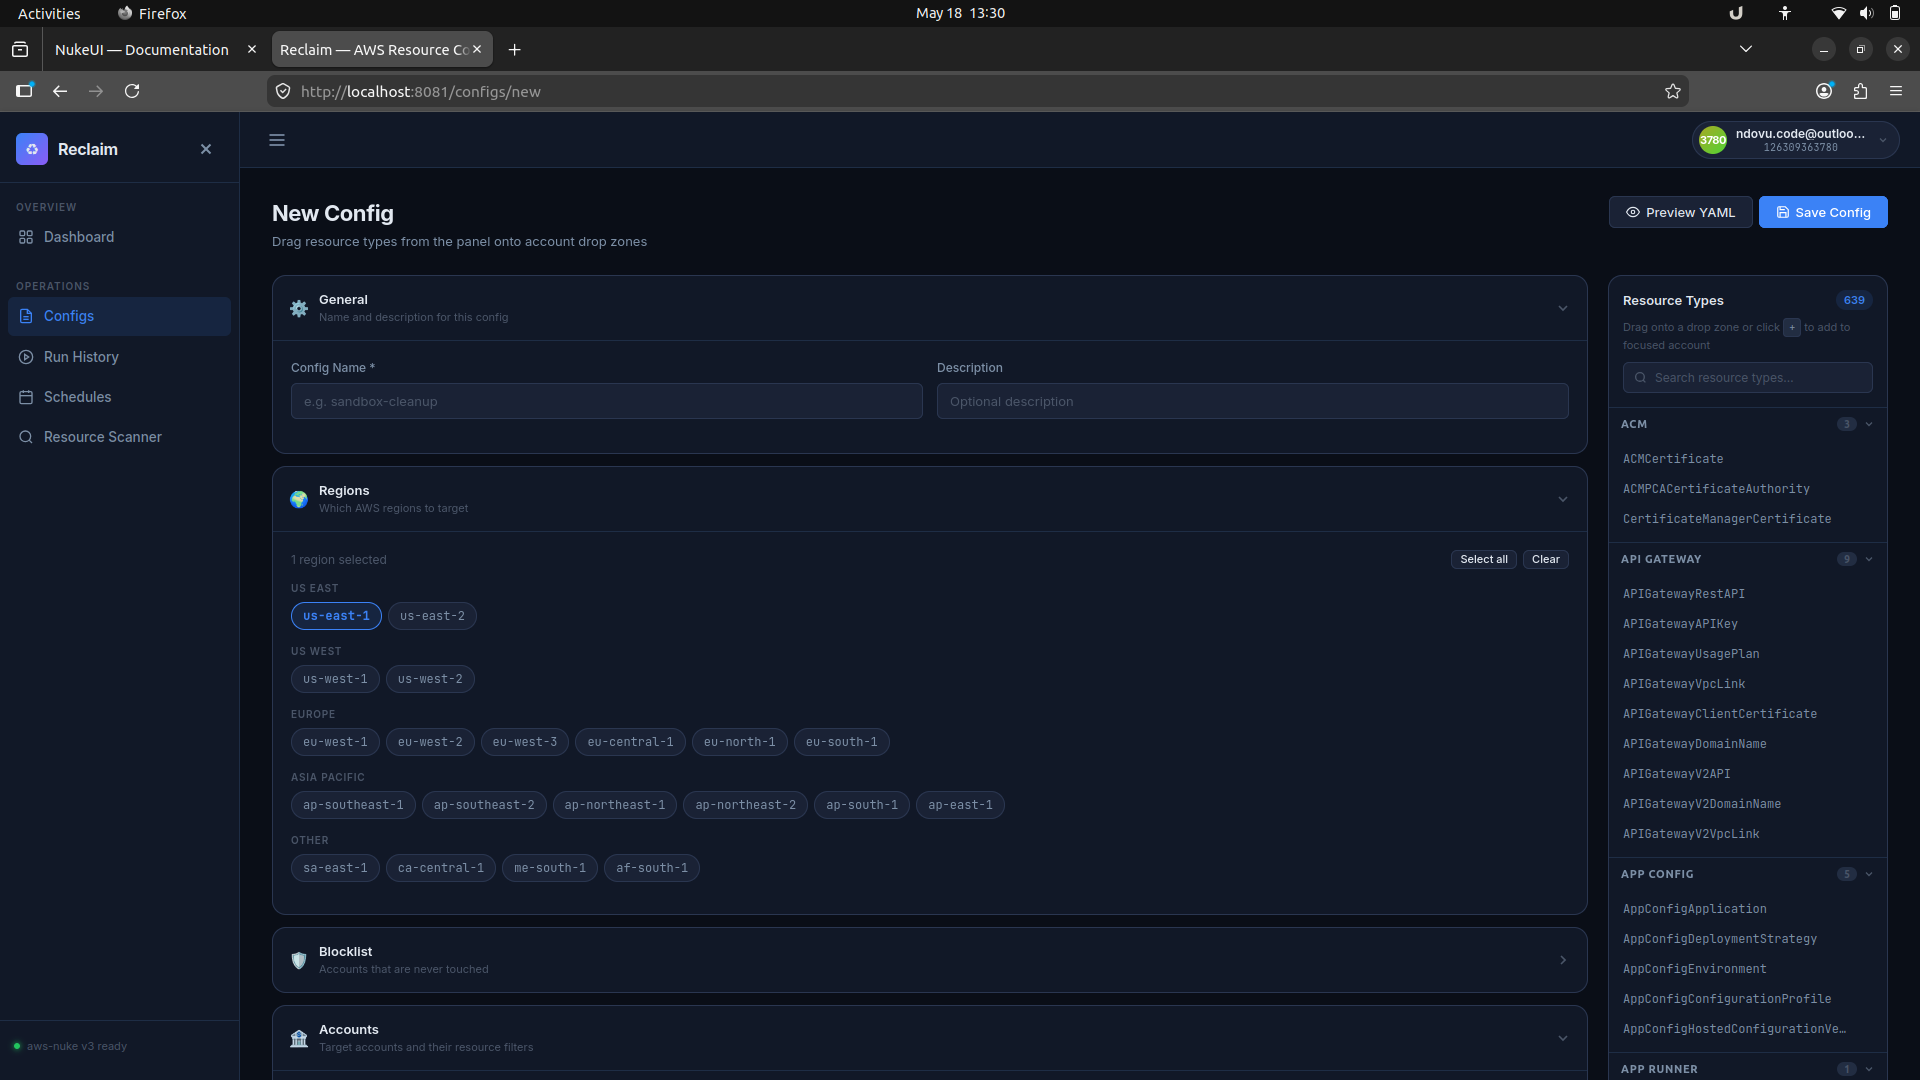Clear the selected regions
The width and height of the screenshot is (1920, 1080).
tap(1545, 559)
